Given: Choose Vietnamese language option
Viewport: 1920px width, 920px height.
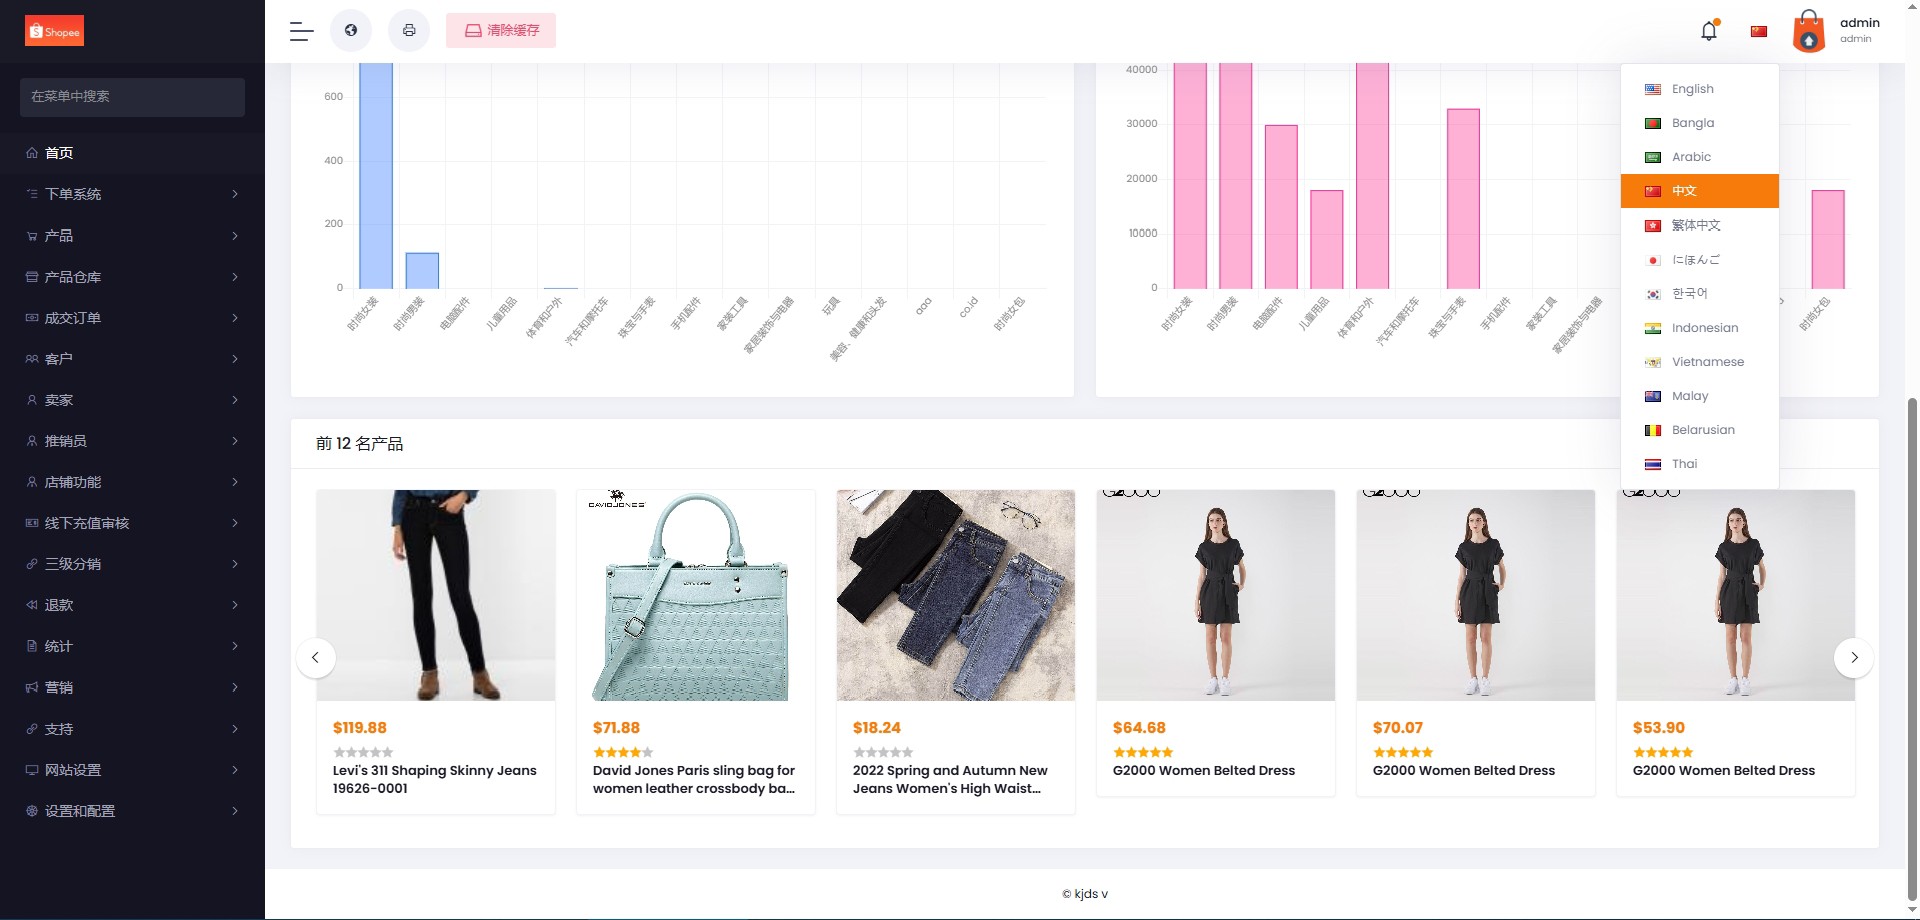Looking at the screenshot, I should point(1700,362).
